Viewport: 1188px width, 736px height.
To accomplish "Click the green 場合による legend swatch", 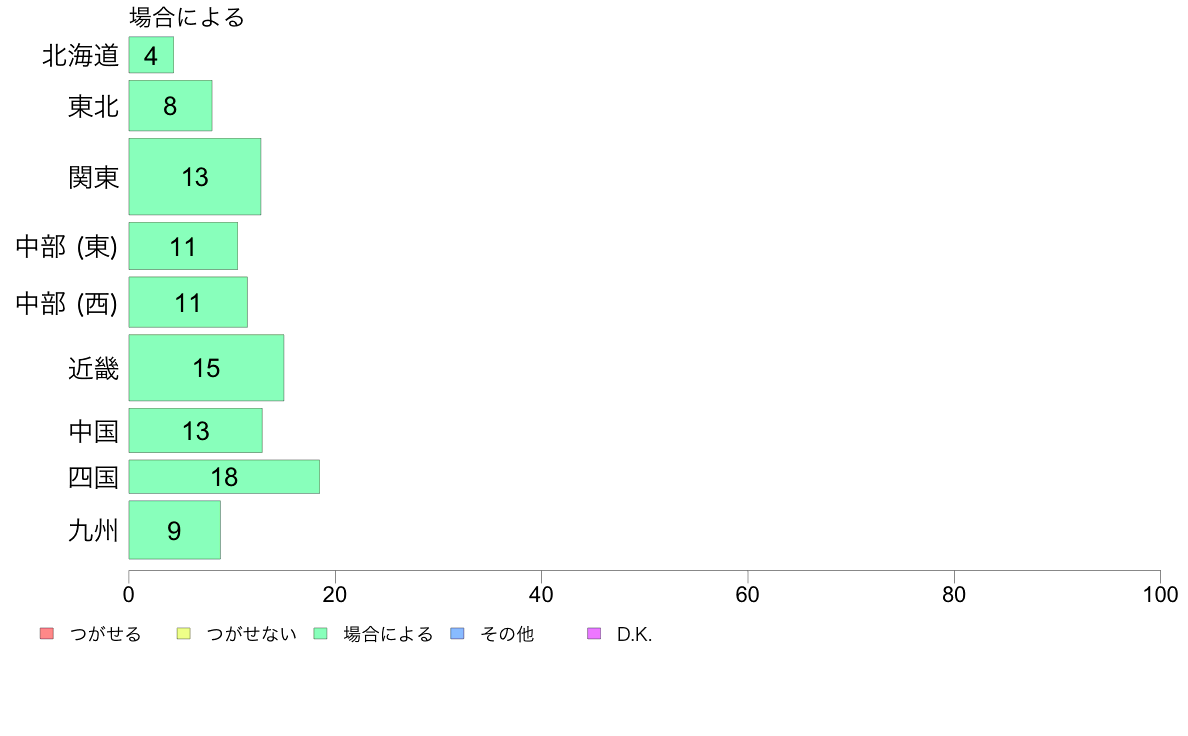I will tap(320, 634).
